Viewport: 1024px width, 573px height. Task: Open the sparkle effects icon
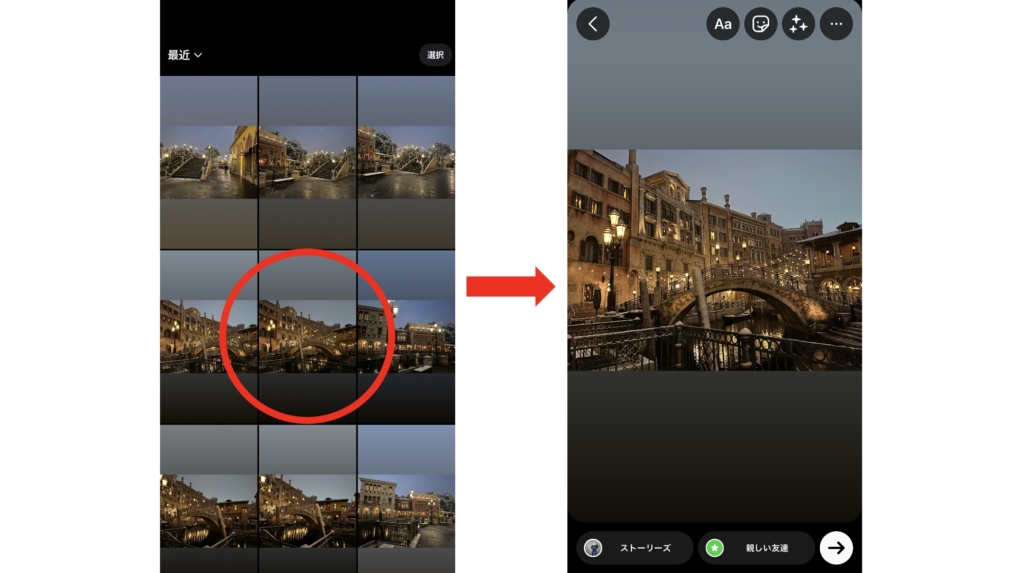point(798,24)
